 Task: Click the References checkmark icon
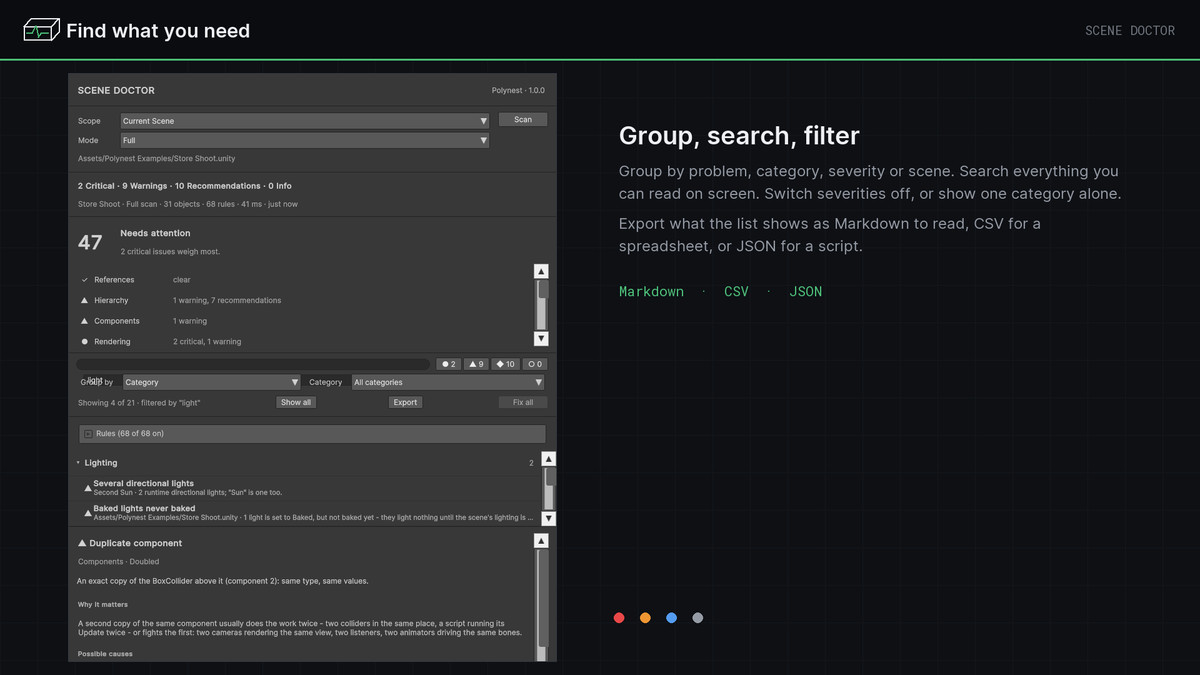[x=84, y=280]
